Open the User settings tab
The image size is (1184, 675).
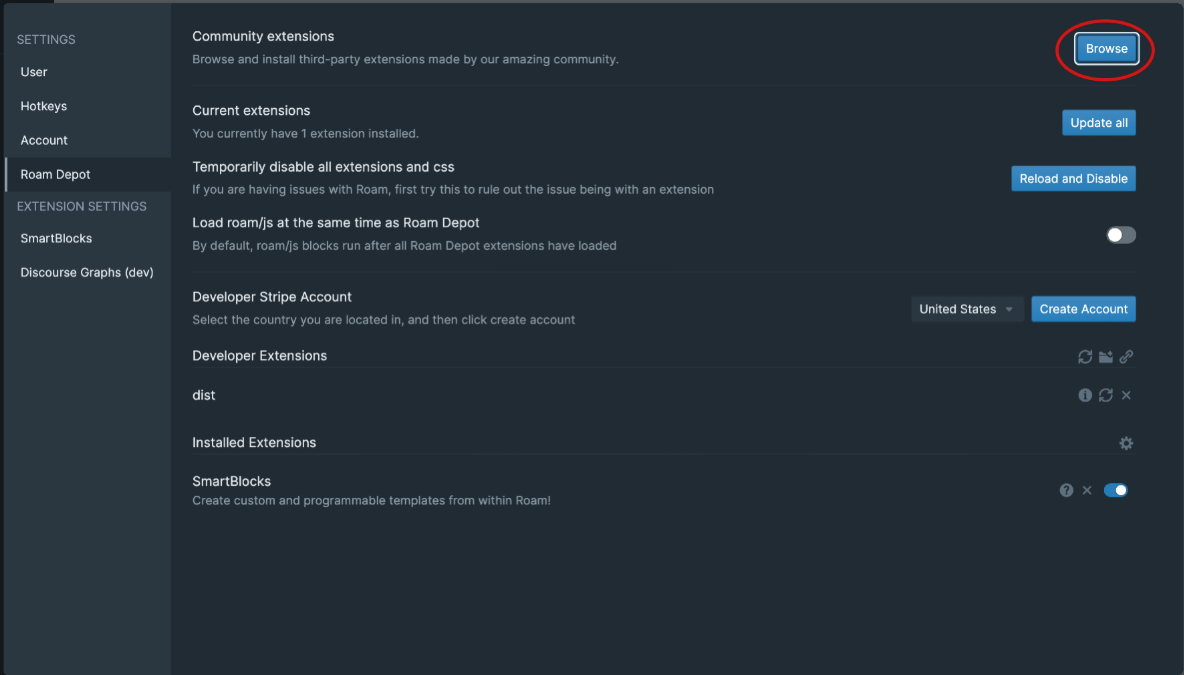(34, 72)
